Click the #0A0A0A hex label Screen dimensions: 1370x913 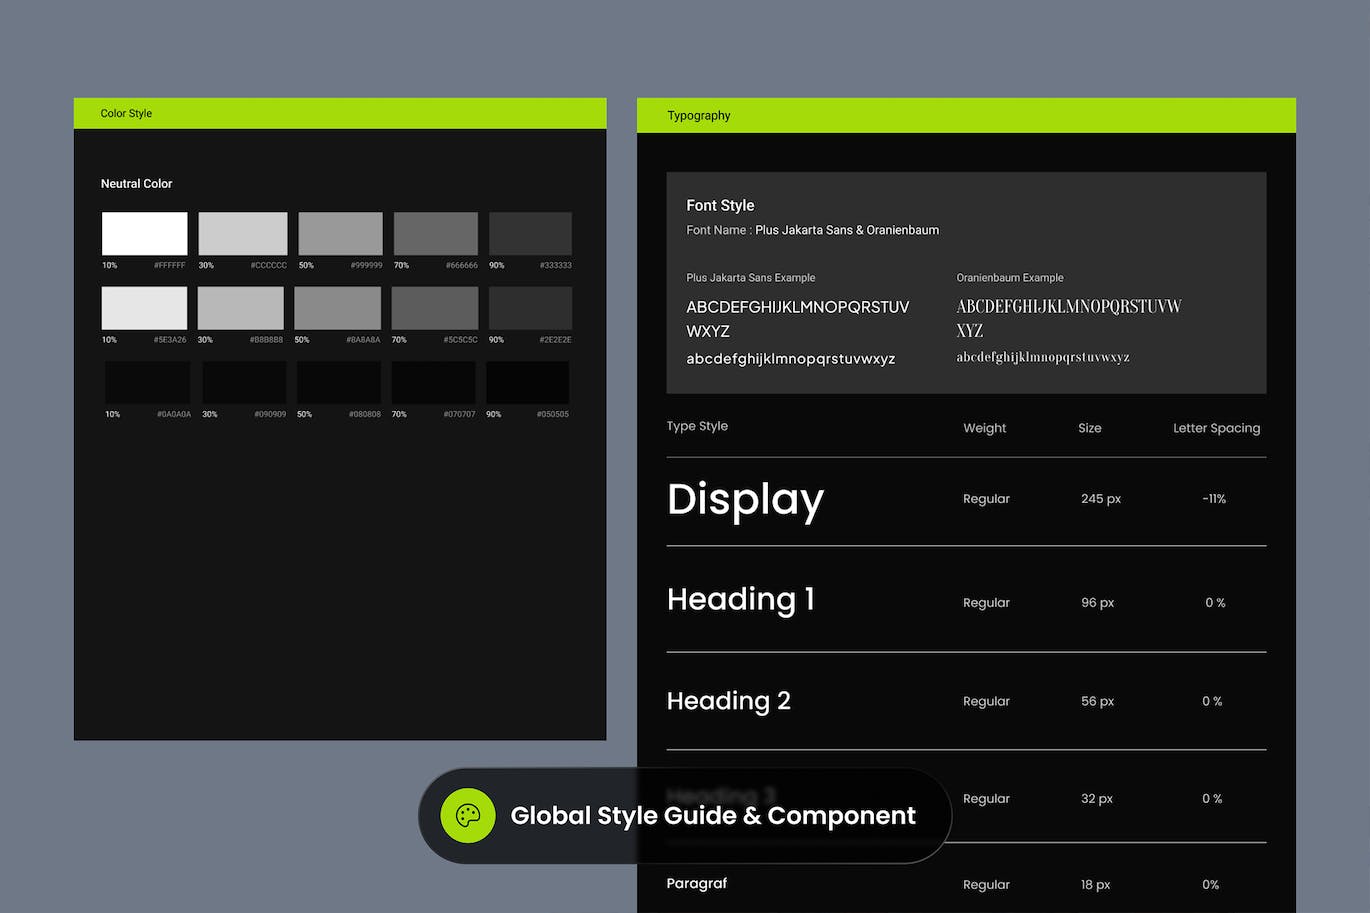coord(174,414)
